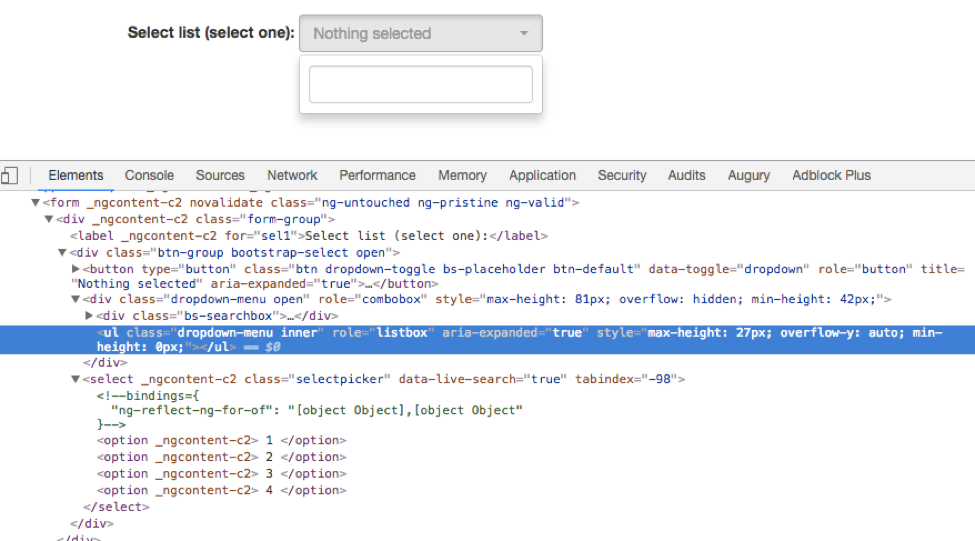Toggle the device toolbar icon in DevTools
Viewport: 975px width, 541px height.
(x=9, y=176)
